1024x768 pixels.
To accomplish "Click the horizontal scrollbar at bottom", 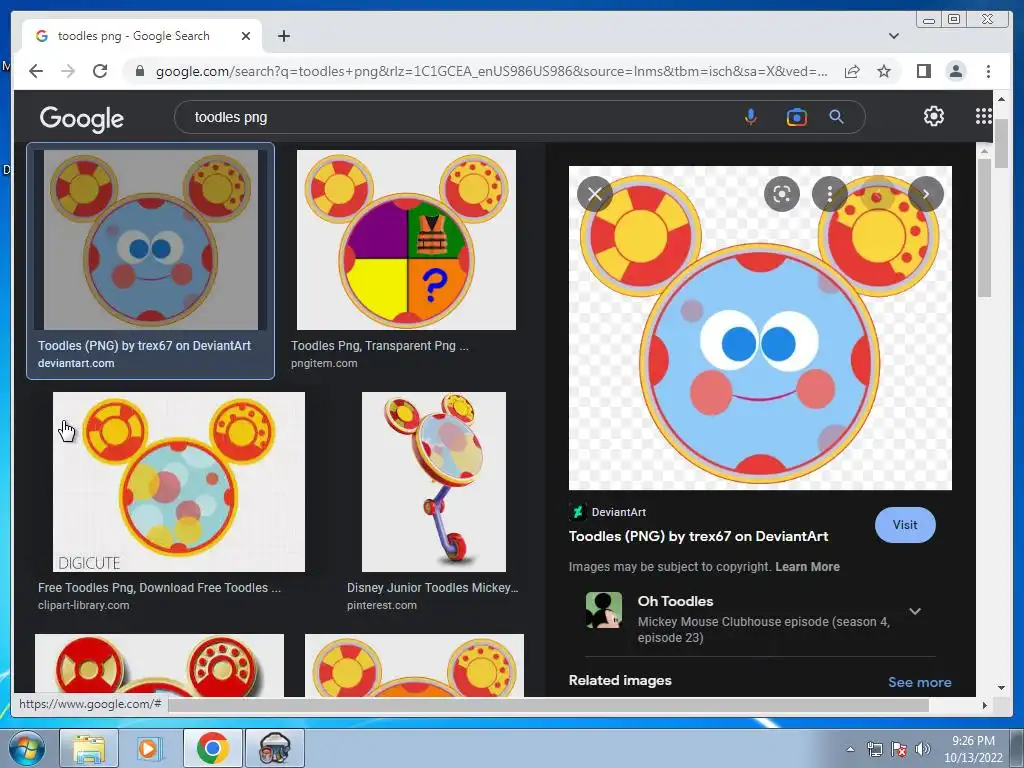I will click(549, 705).
